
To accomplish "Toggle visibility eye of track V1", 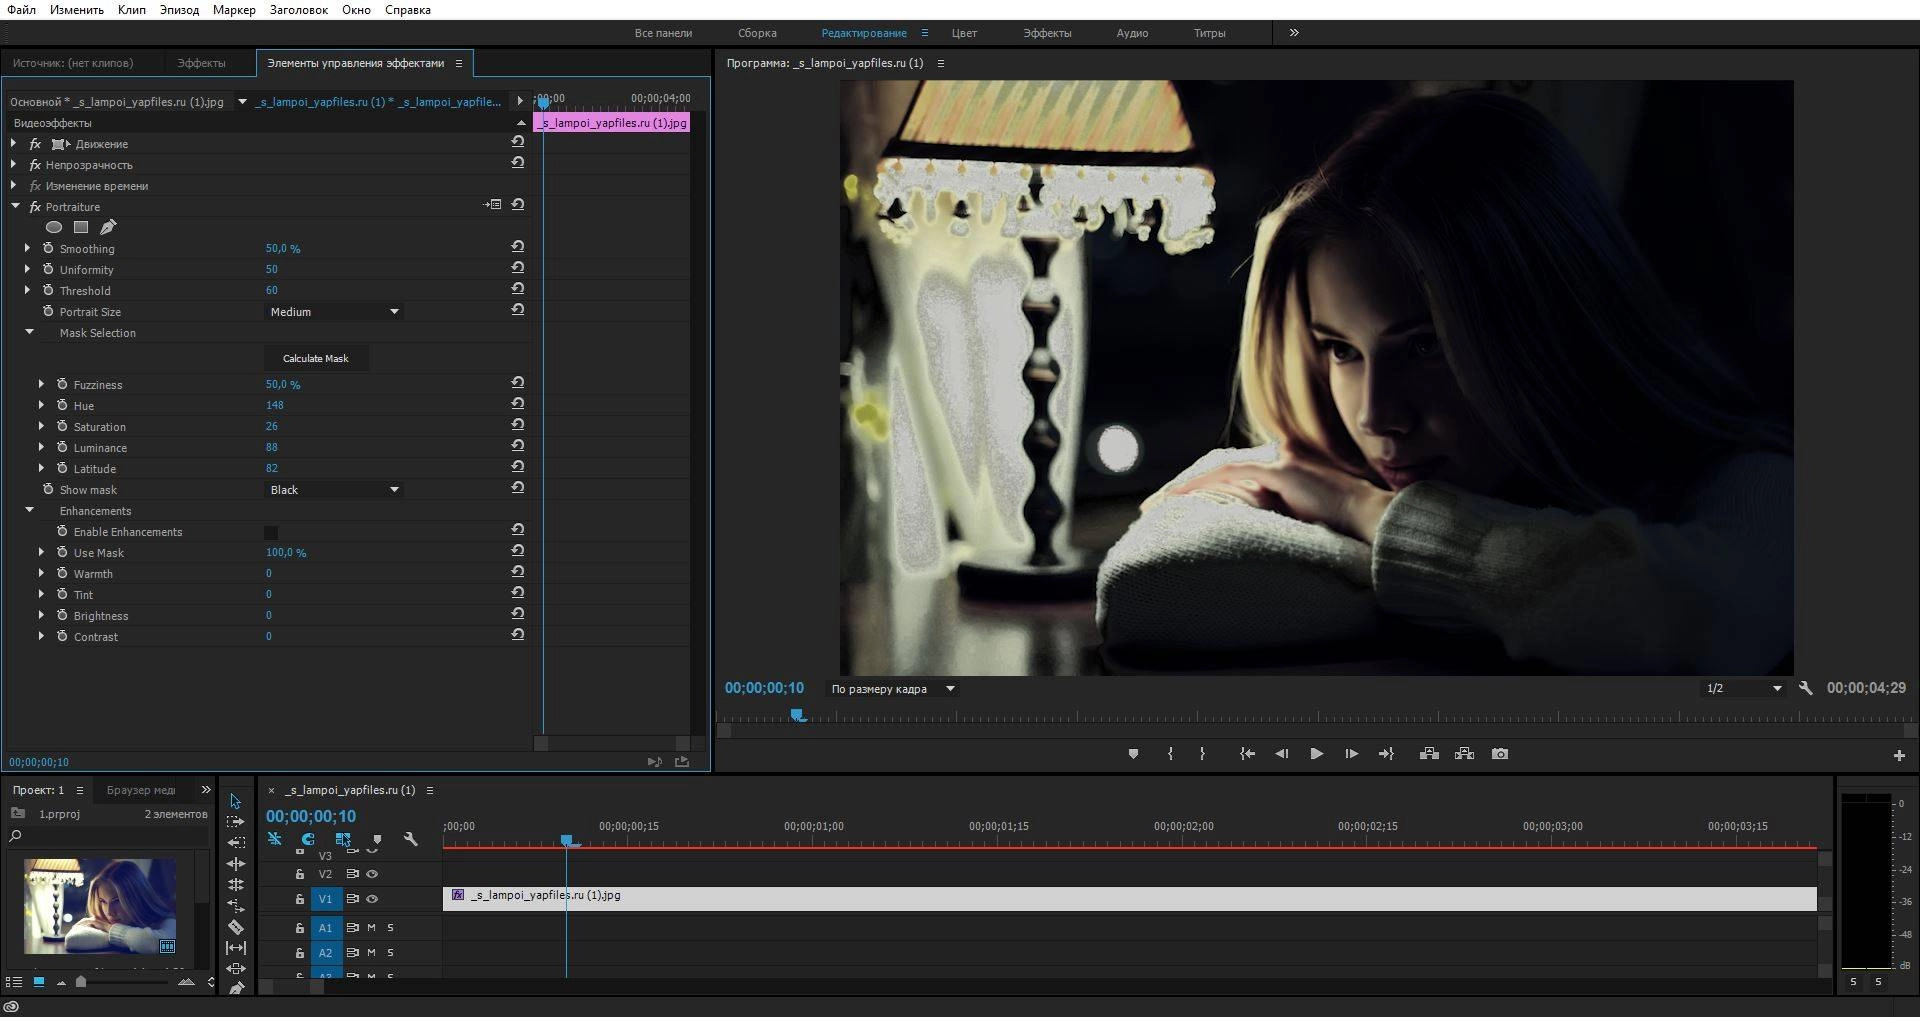I will 372,899.
